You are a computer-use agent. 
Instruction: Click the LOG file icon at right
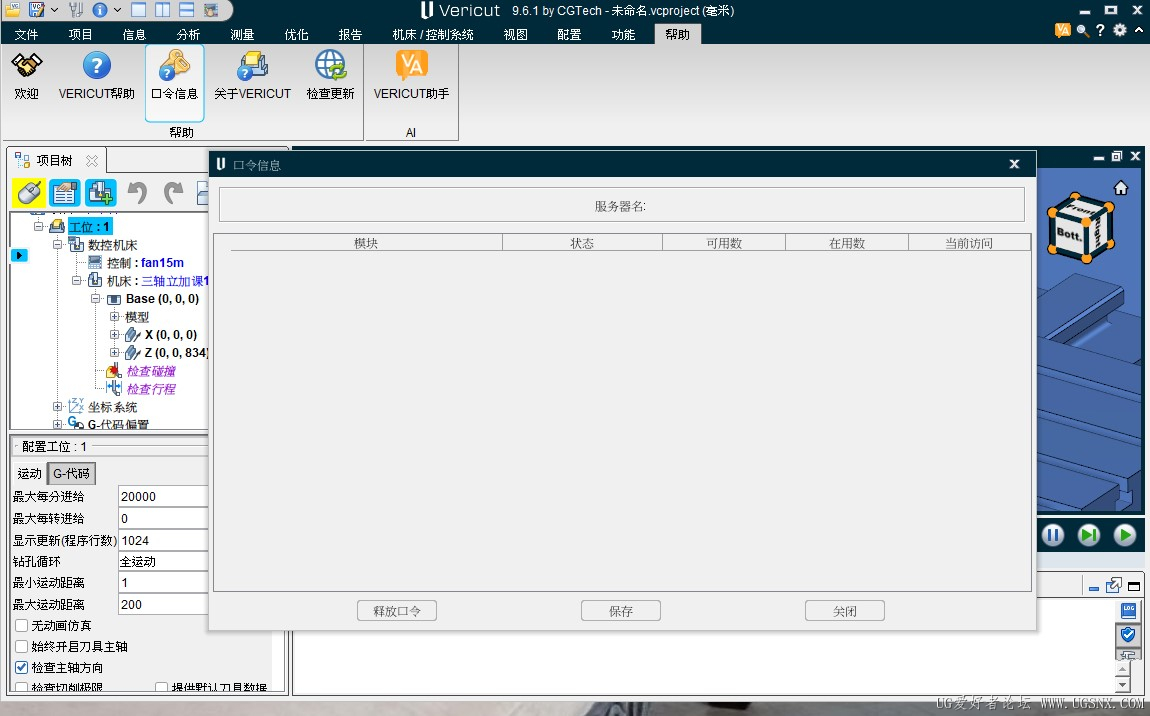[x=1128, y=610]
